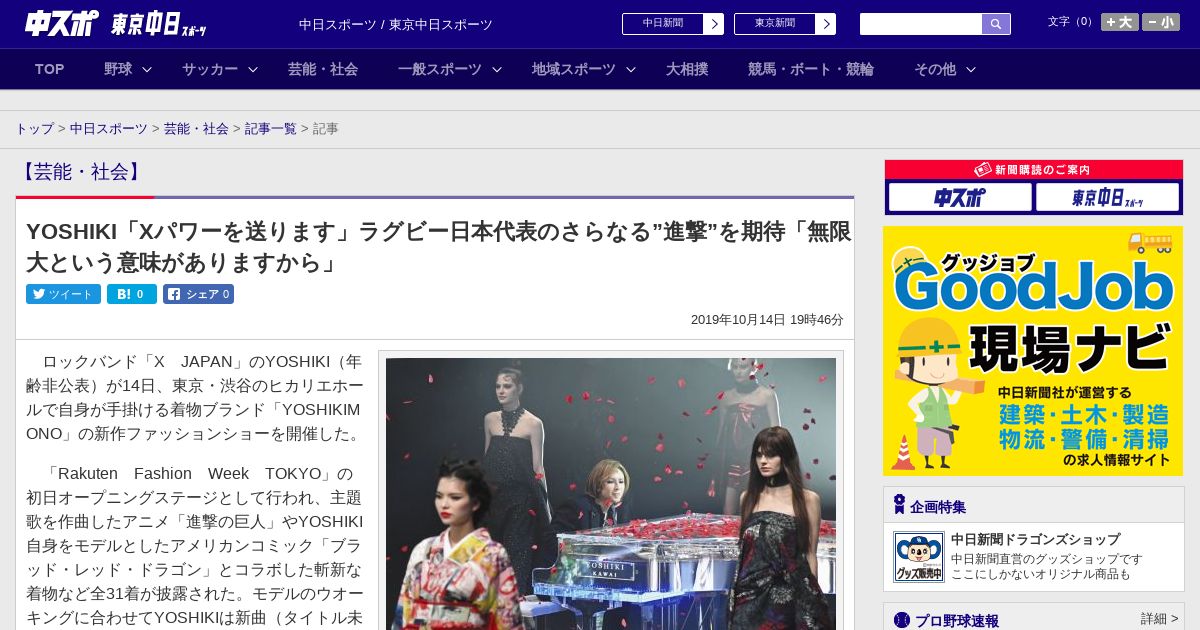The image size is (1200, 630).
Task: Increase text size with 大 button
Action: click(1120, 22)
